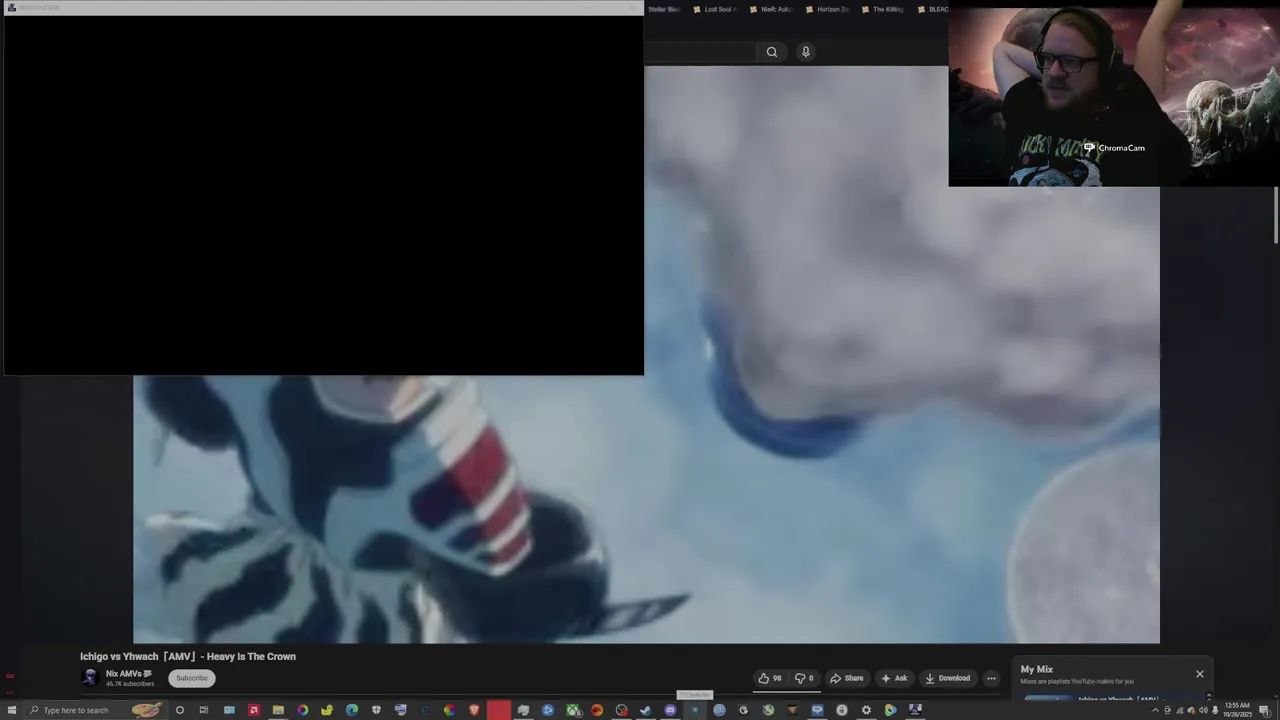Open the yellow duck app on taskbar
The image size is (1280, 720).
pos(327,710)
